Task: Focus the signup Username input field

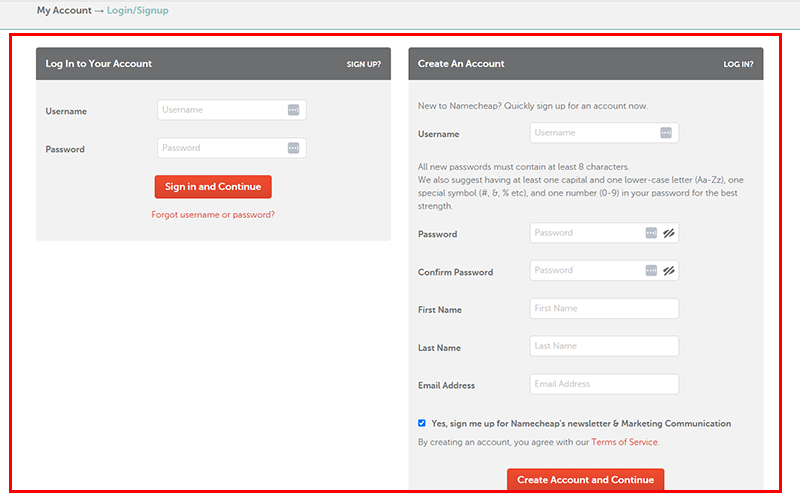Action: 604,133
